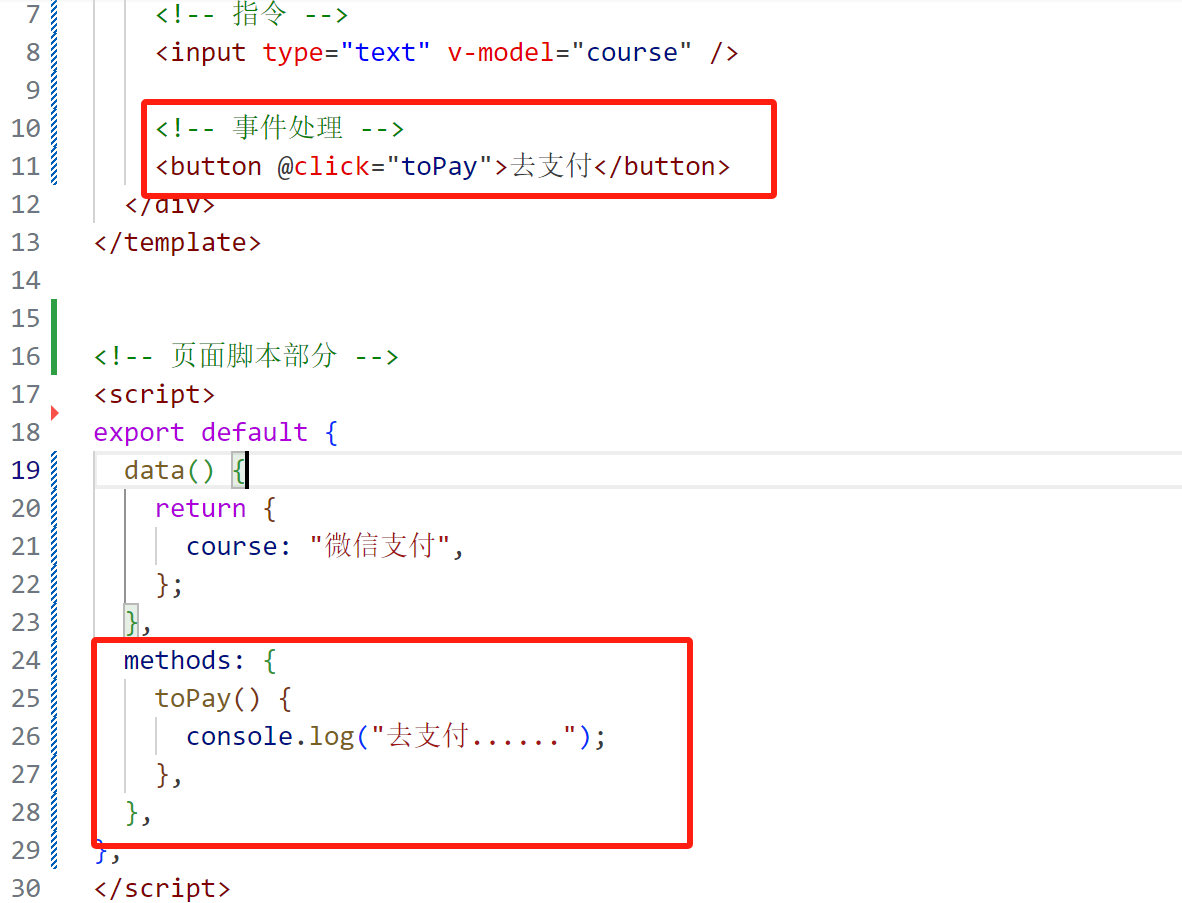
Task: Click the comment '指令' on line 7
Action: coord(259,14)
